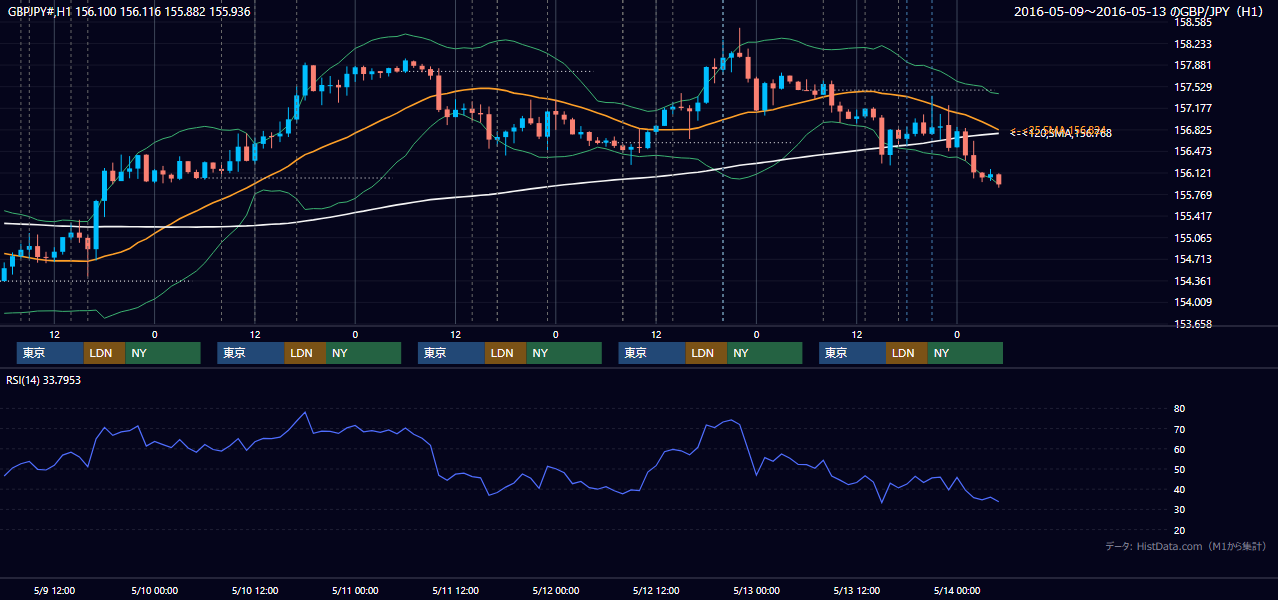Click the 157.177 price axis value

1192,109
